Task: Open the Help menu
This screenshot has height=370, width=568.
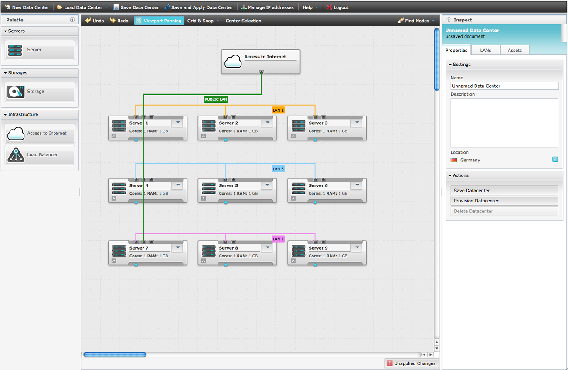Action: click(309, 7)
